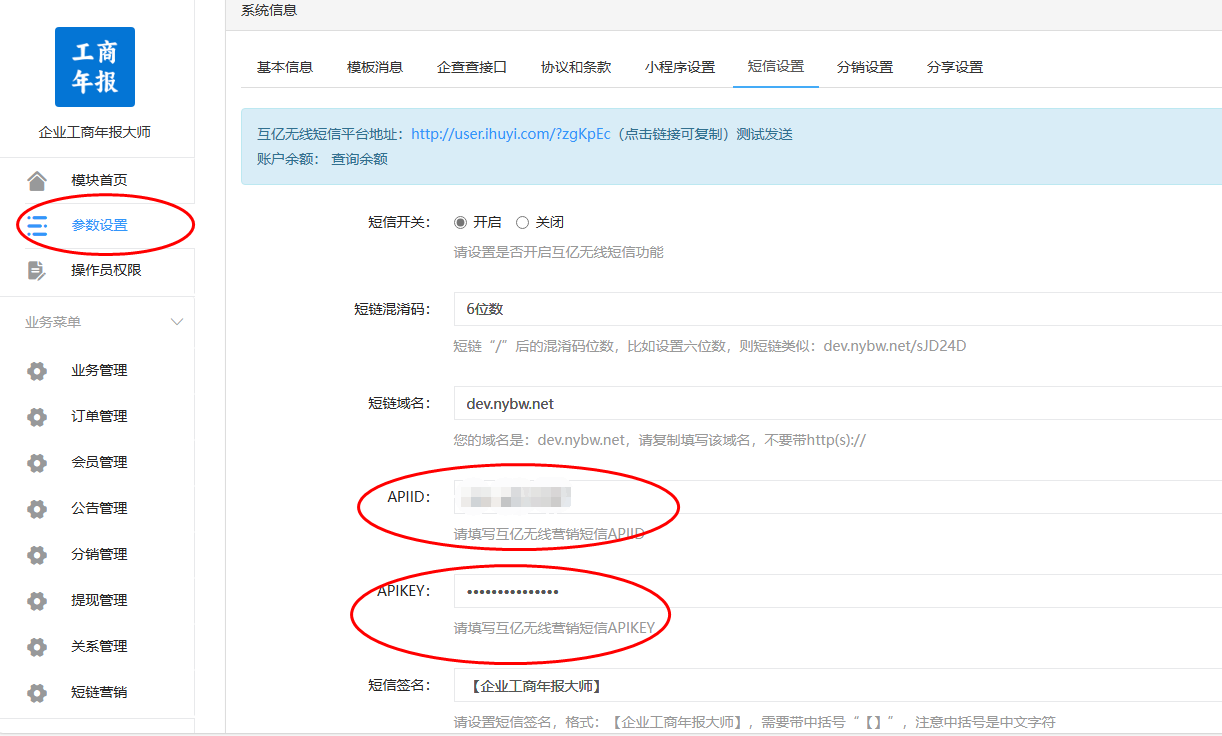Focus the 短信签名 input field

click(838, 685)
